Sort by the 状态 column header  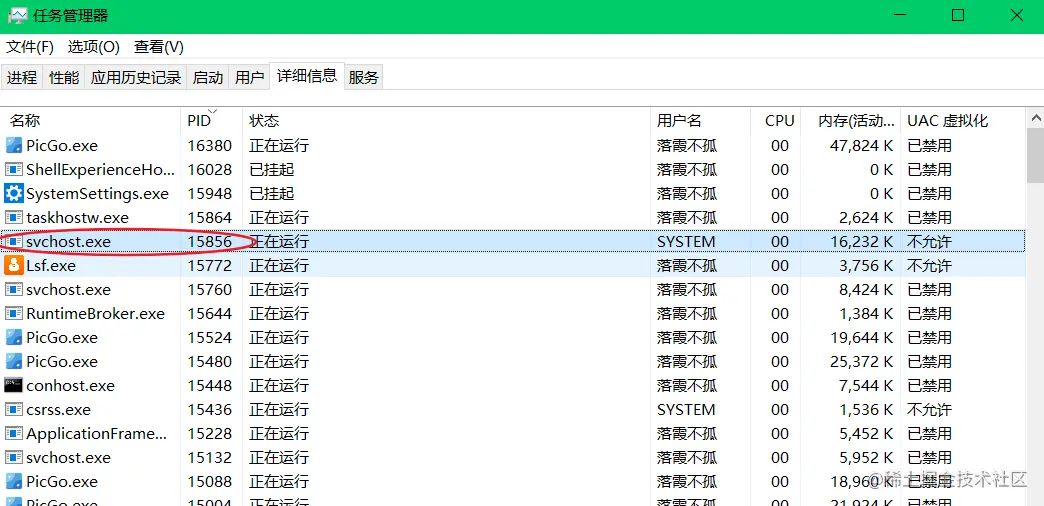click(x=446, y=121)
